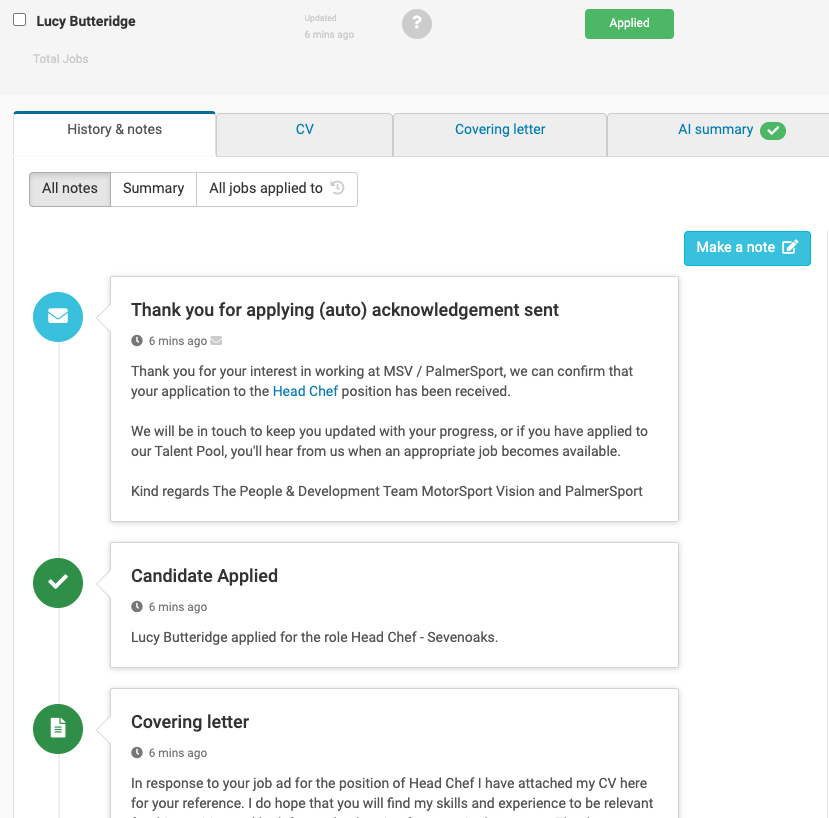
Task: Click the Make a note button
Action: click(x=747, y=248)
